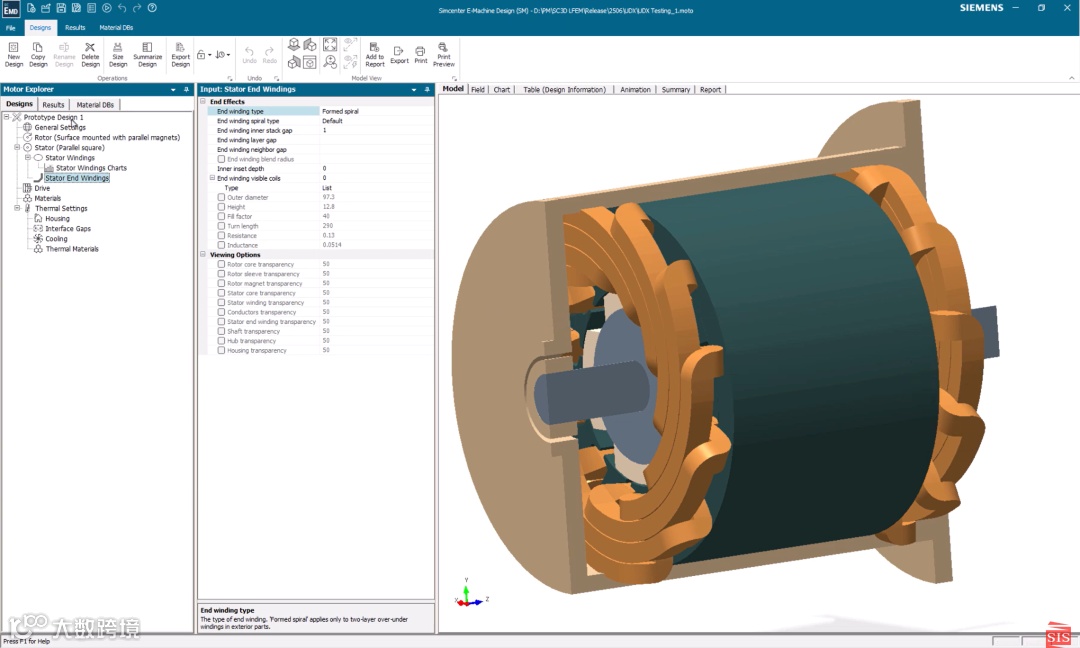Check the Fill factor checkbox

pyautogui.click(x=221, y=216)
